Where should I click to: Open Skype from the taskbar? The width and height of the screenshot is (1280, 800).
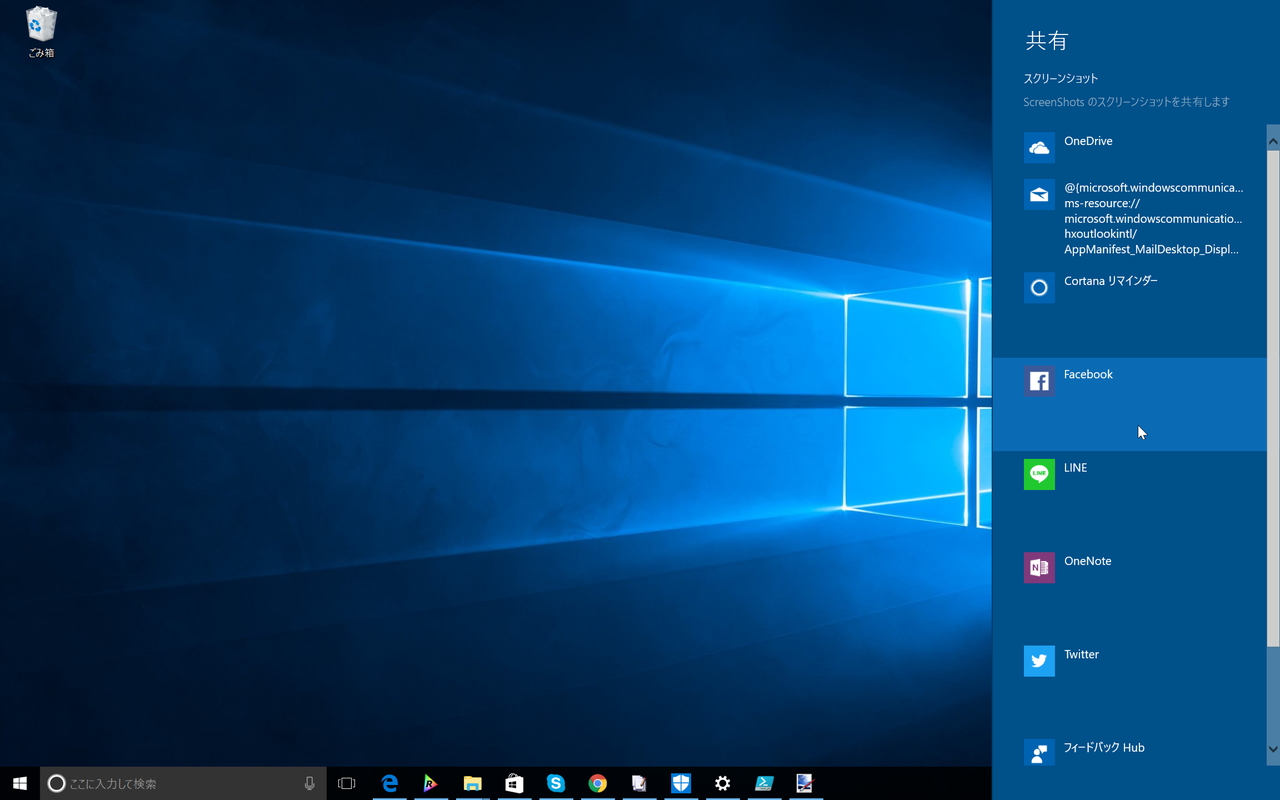click(x=556, y=783)
